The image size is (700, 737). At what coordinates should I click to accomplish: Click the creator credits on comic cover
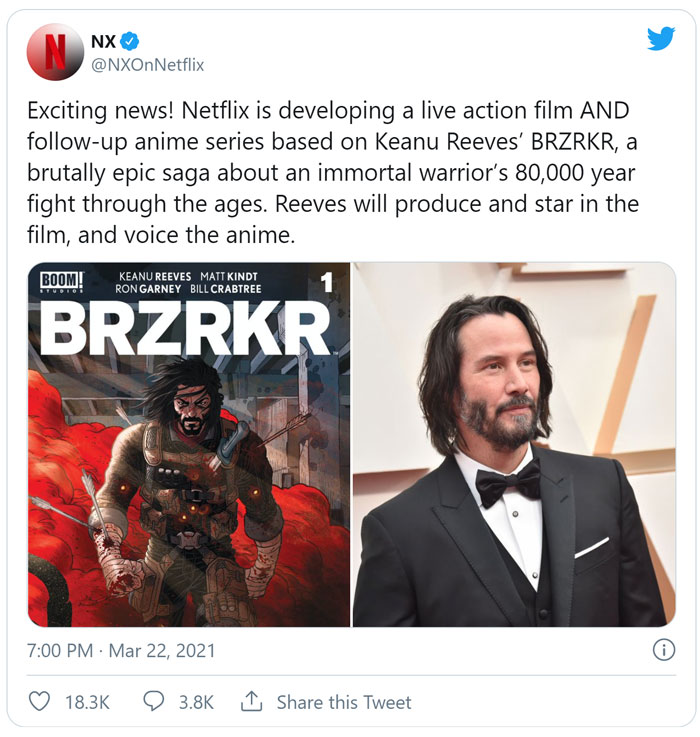pos(188,282)
